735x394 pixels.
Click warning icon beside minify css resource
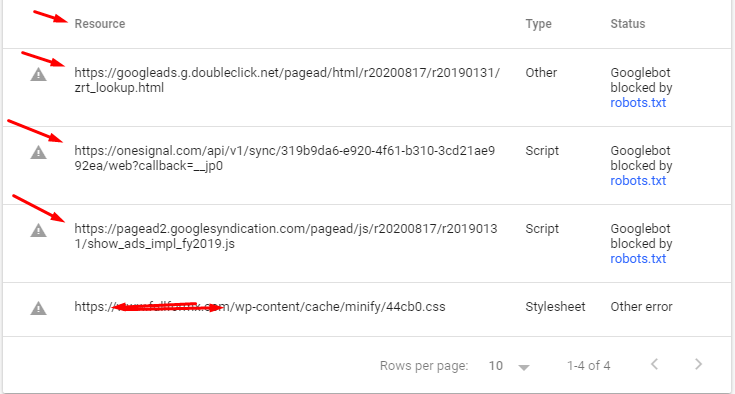[38, 308]
